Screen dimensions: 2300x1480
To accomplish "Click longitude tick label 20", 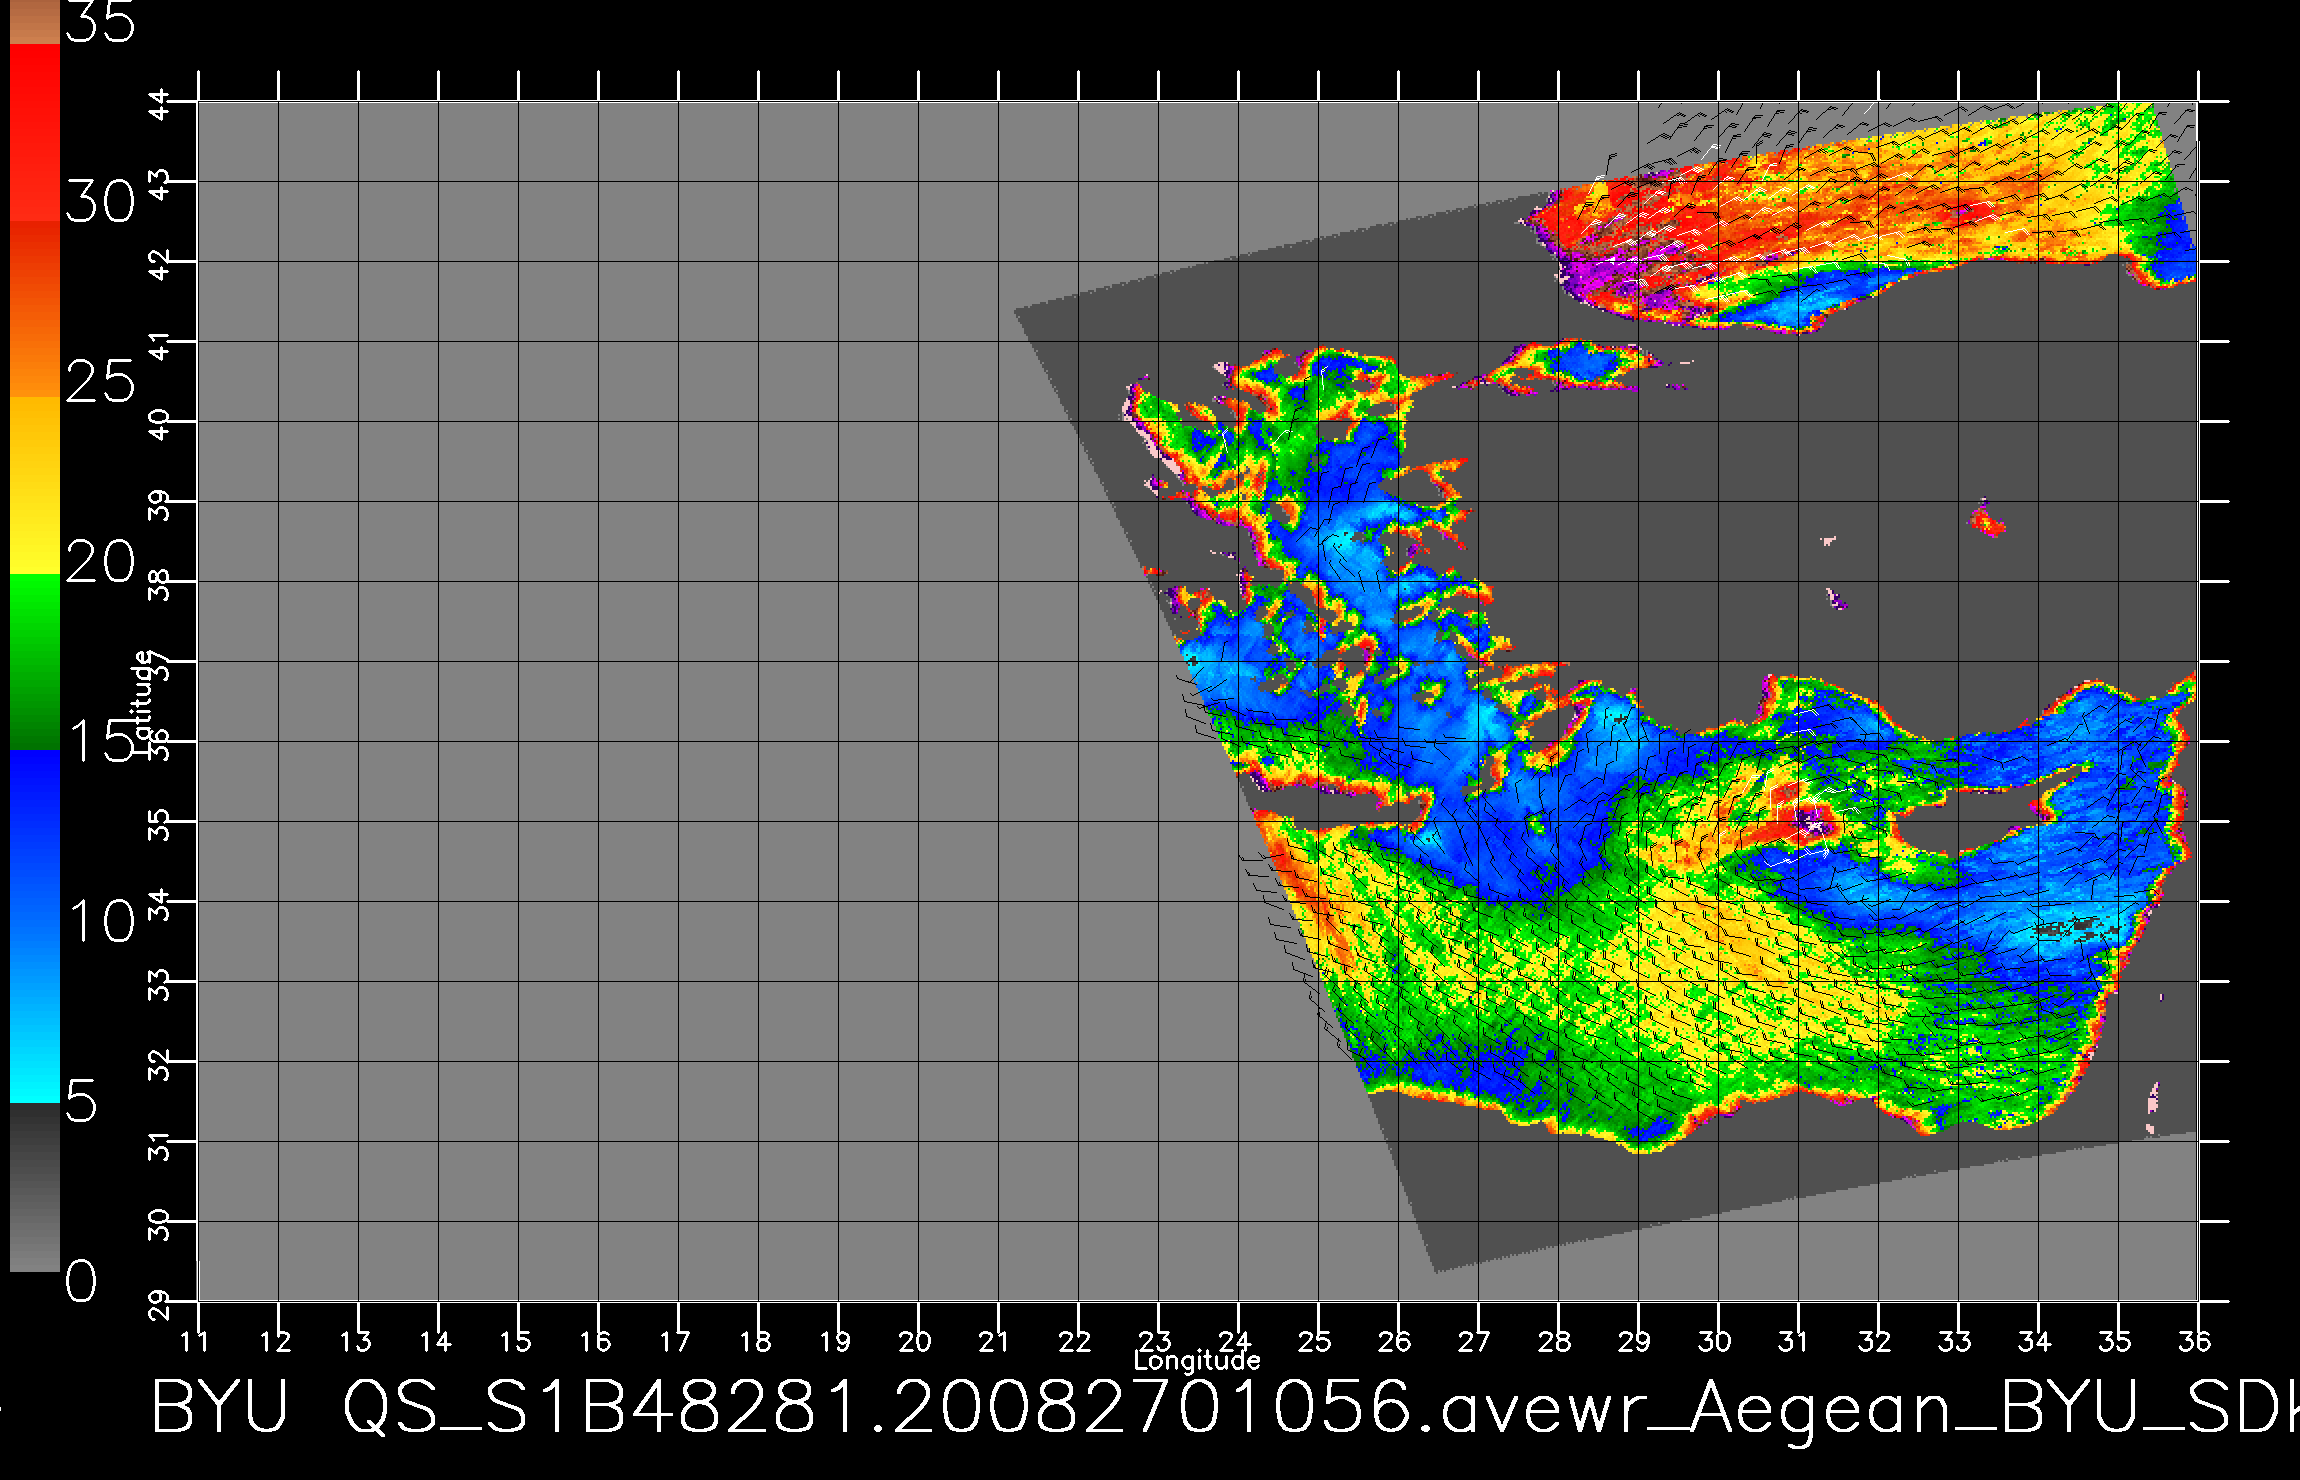I will [x=916, y=1341].
